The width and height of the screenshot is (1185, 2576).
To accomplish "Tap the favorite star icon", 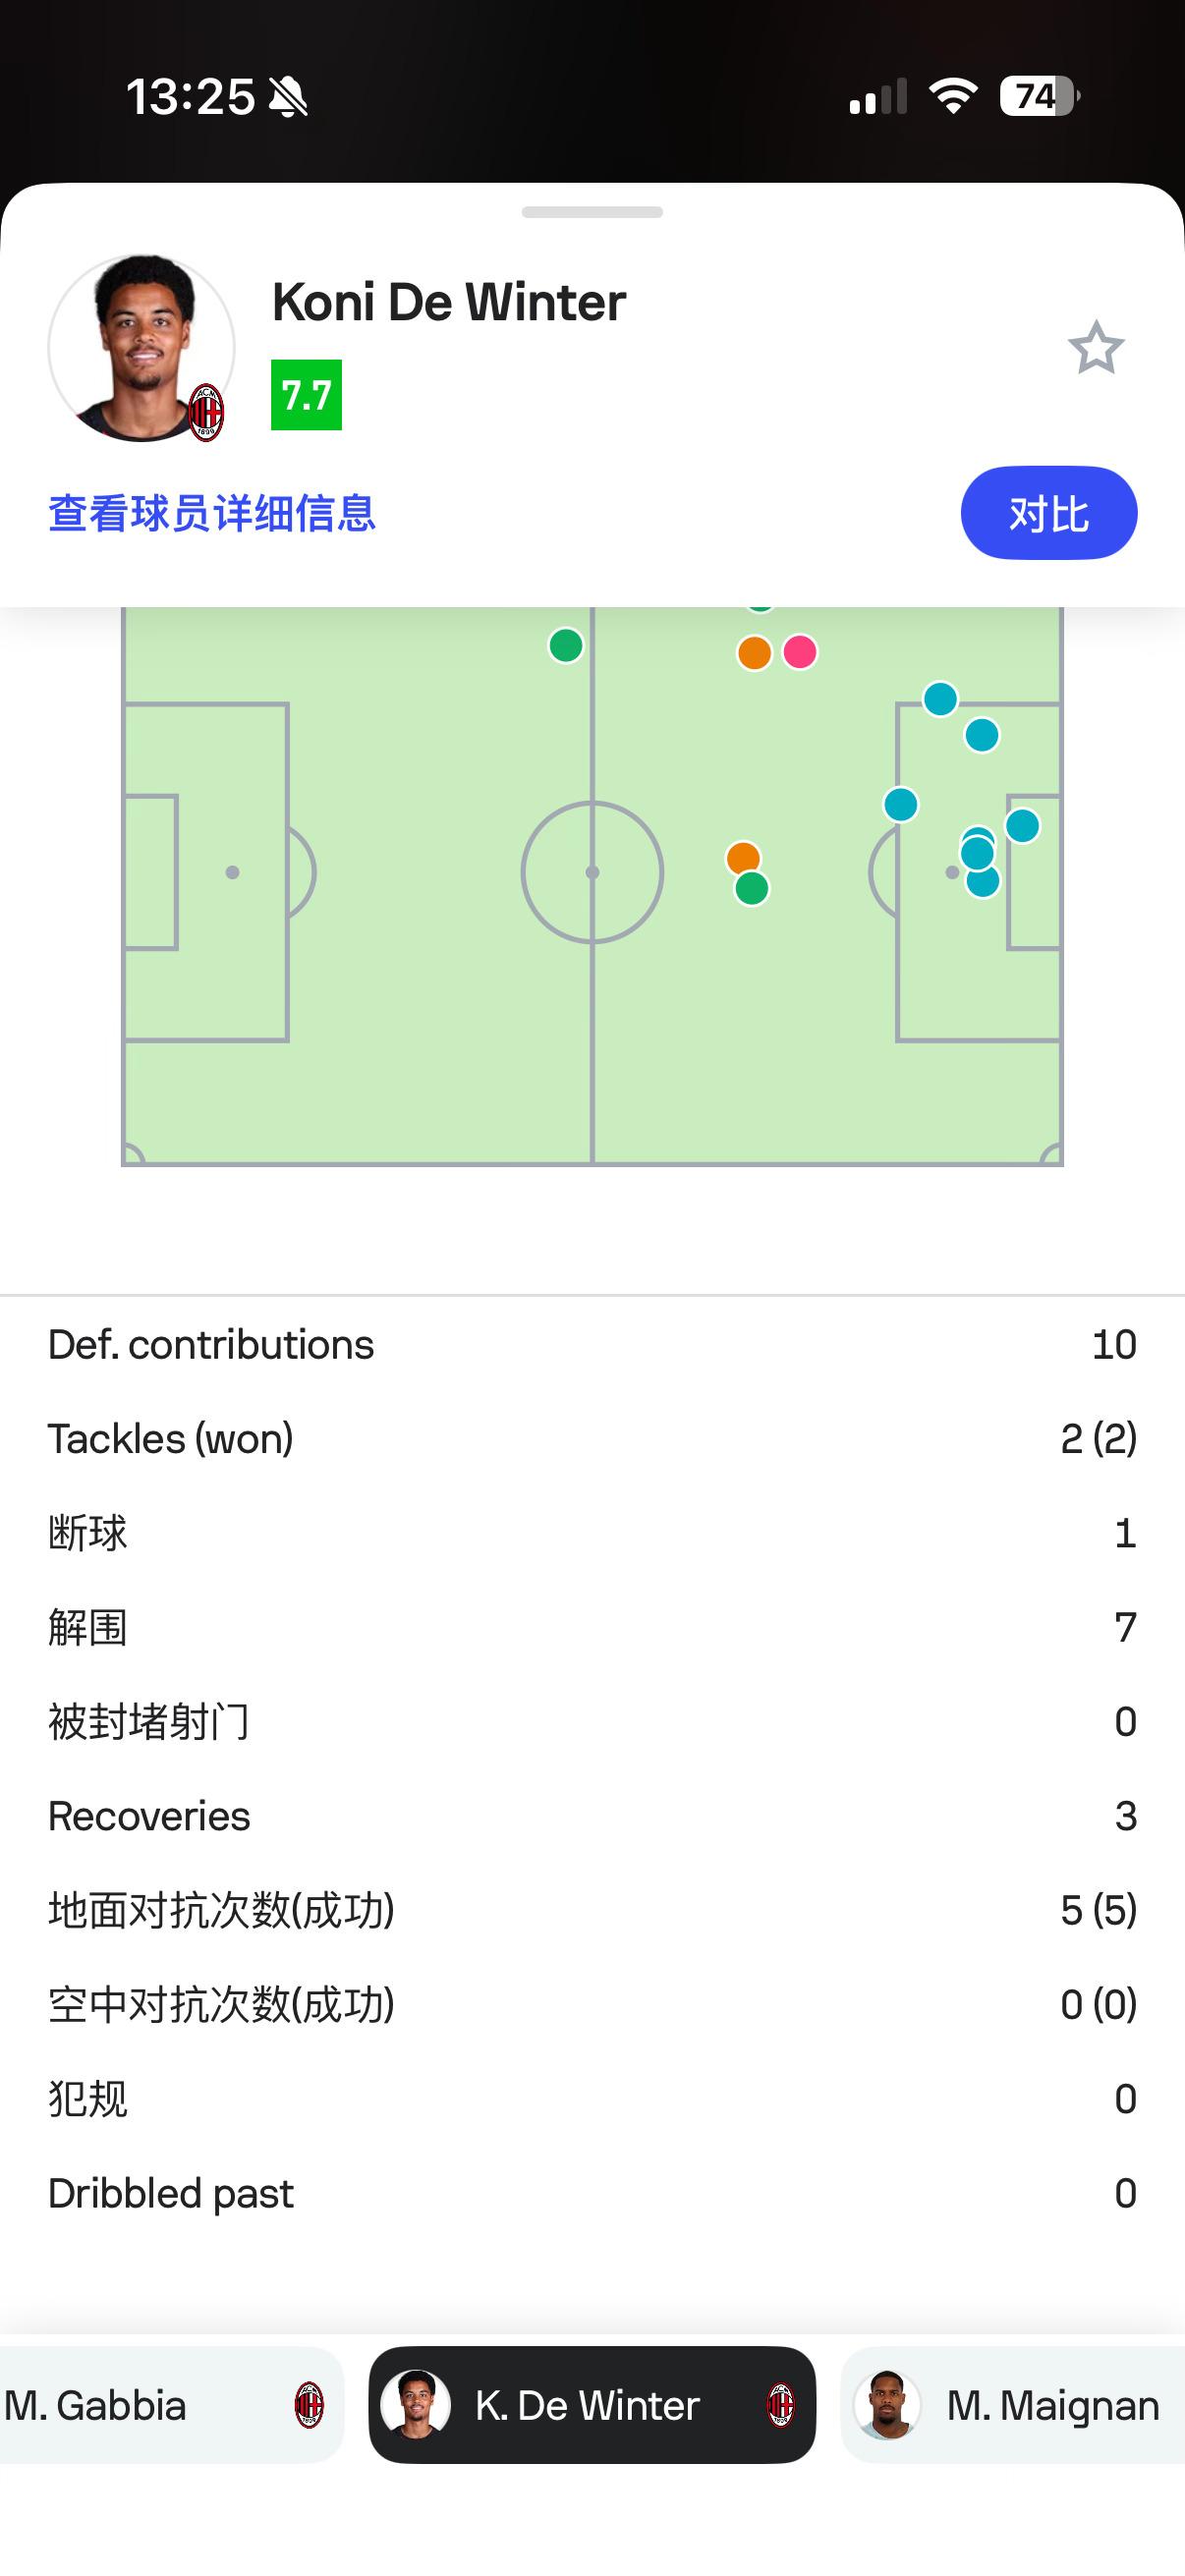I will pos(1096,348).
